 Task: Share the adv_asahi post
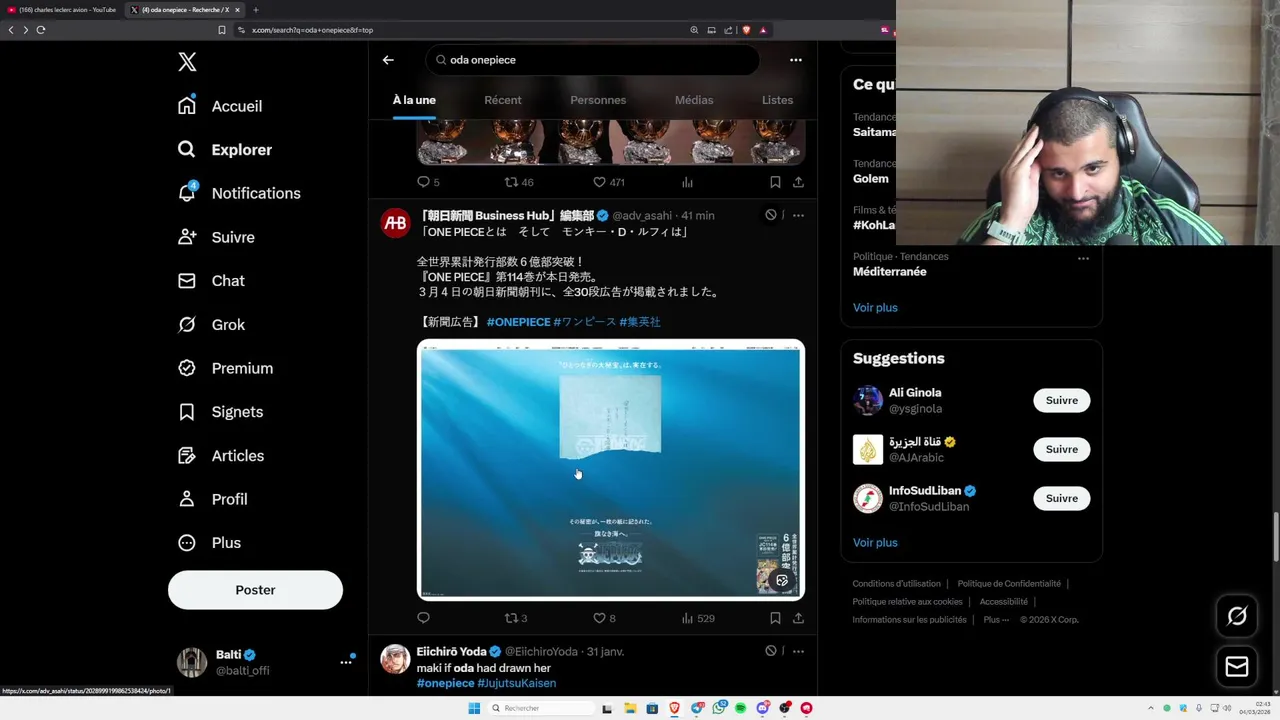(x=798, y=618)
